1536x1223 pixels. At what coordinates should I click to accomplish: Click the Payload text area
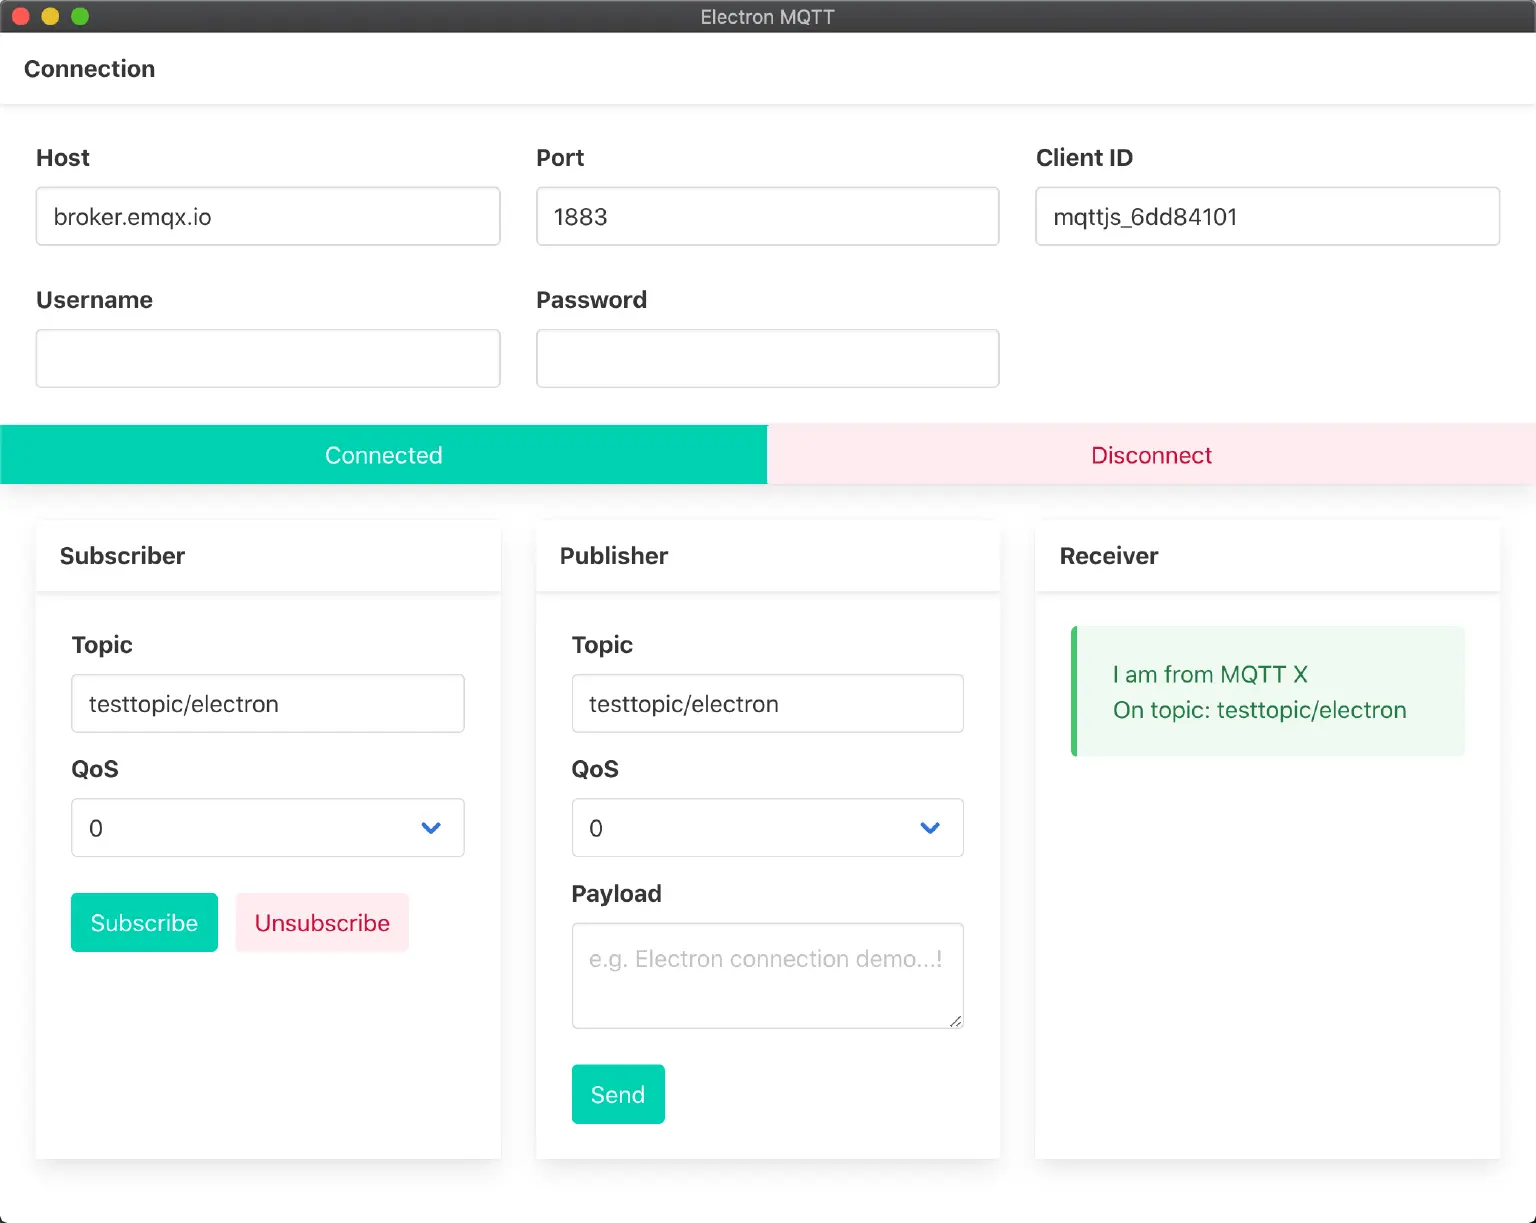click(767, 975)
